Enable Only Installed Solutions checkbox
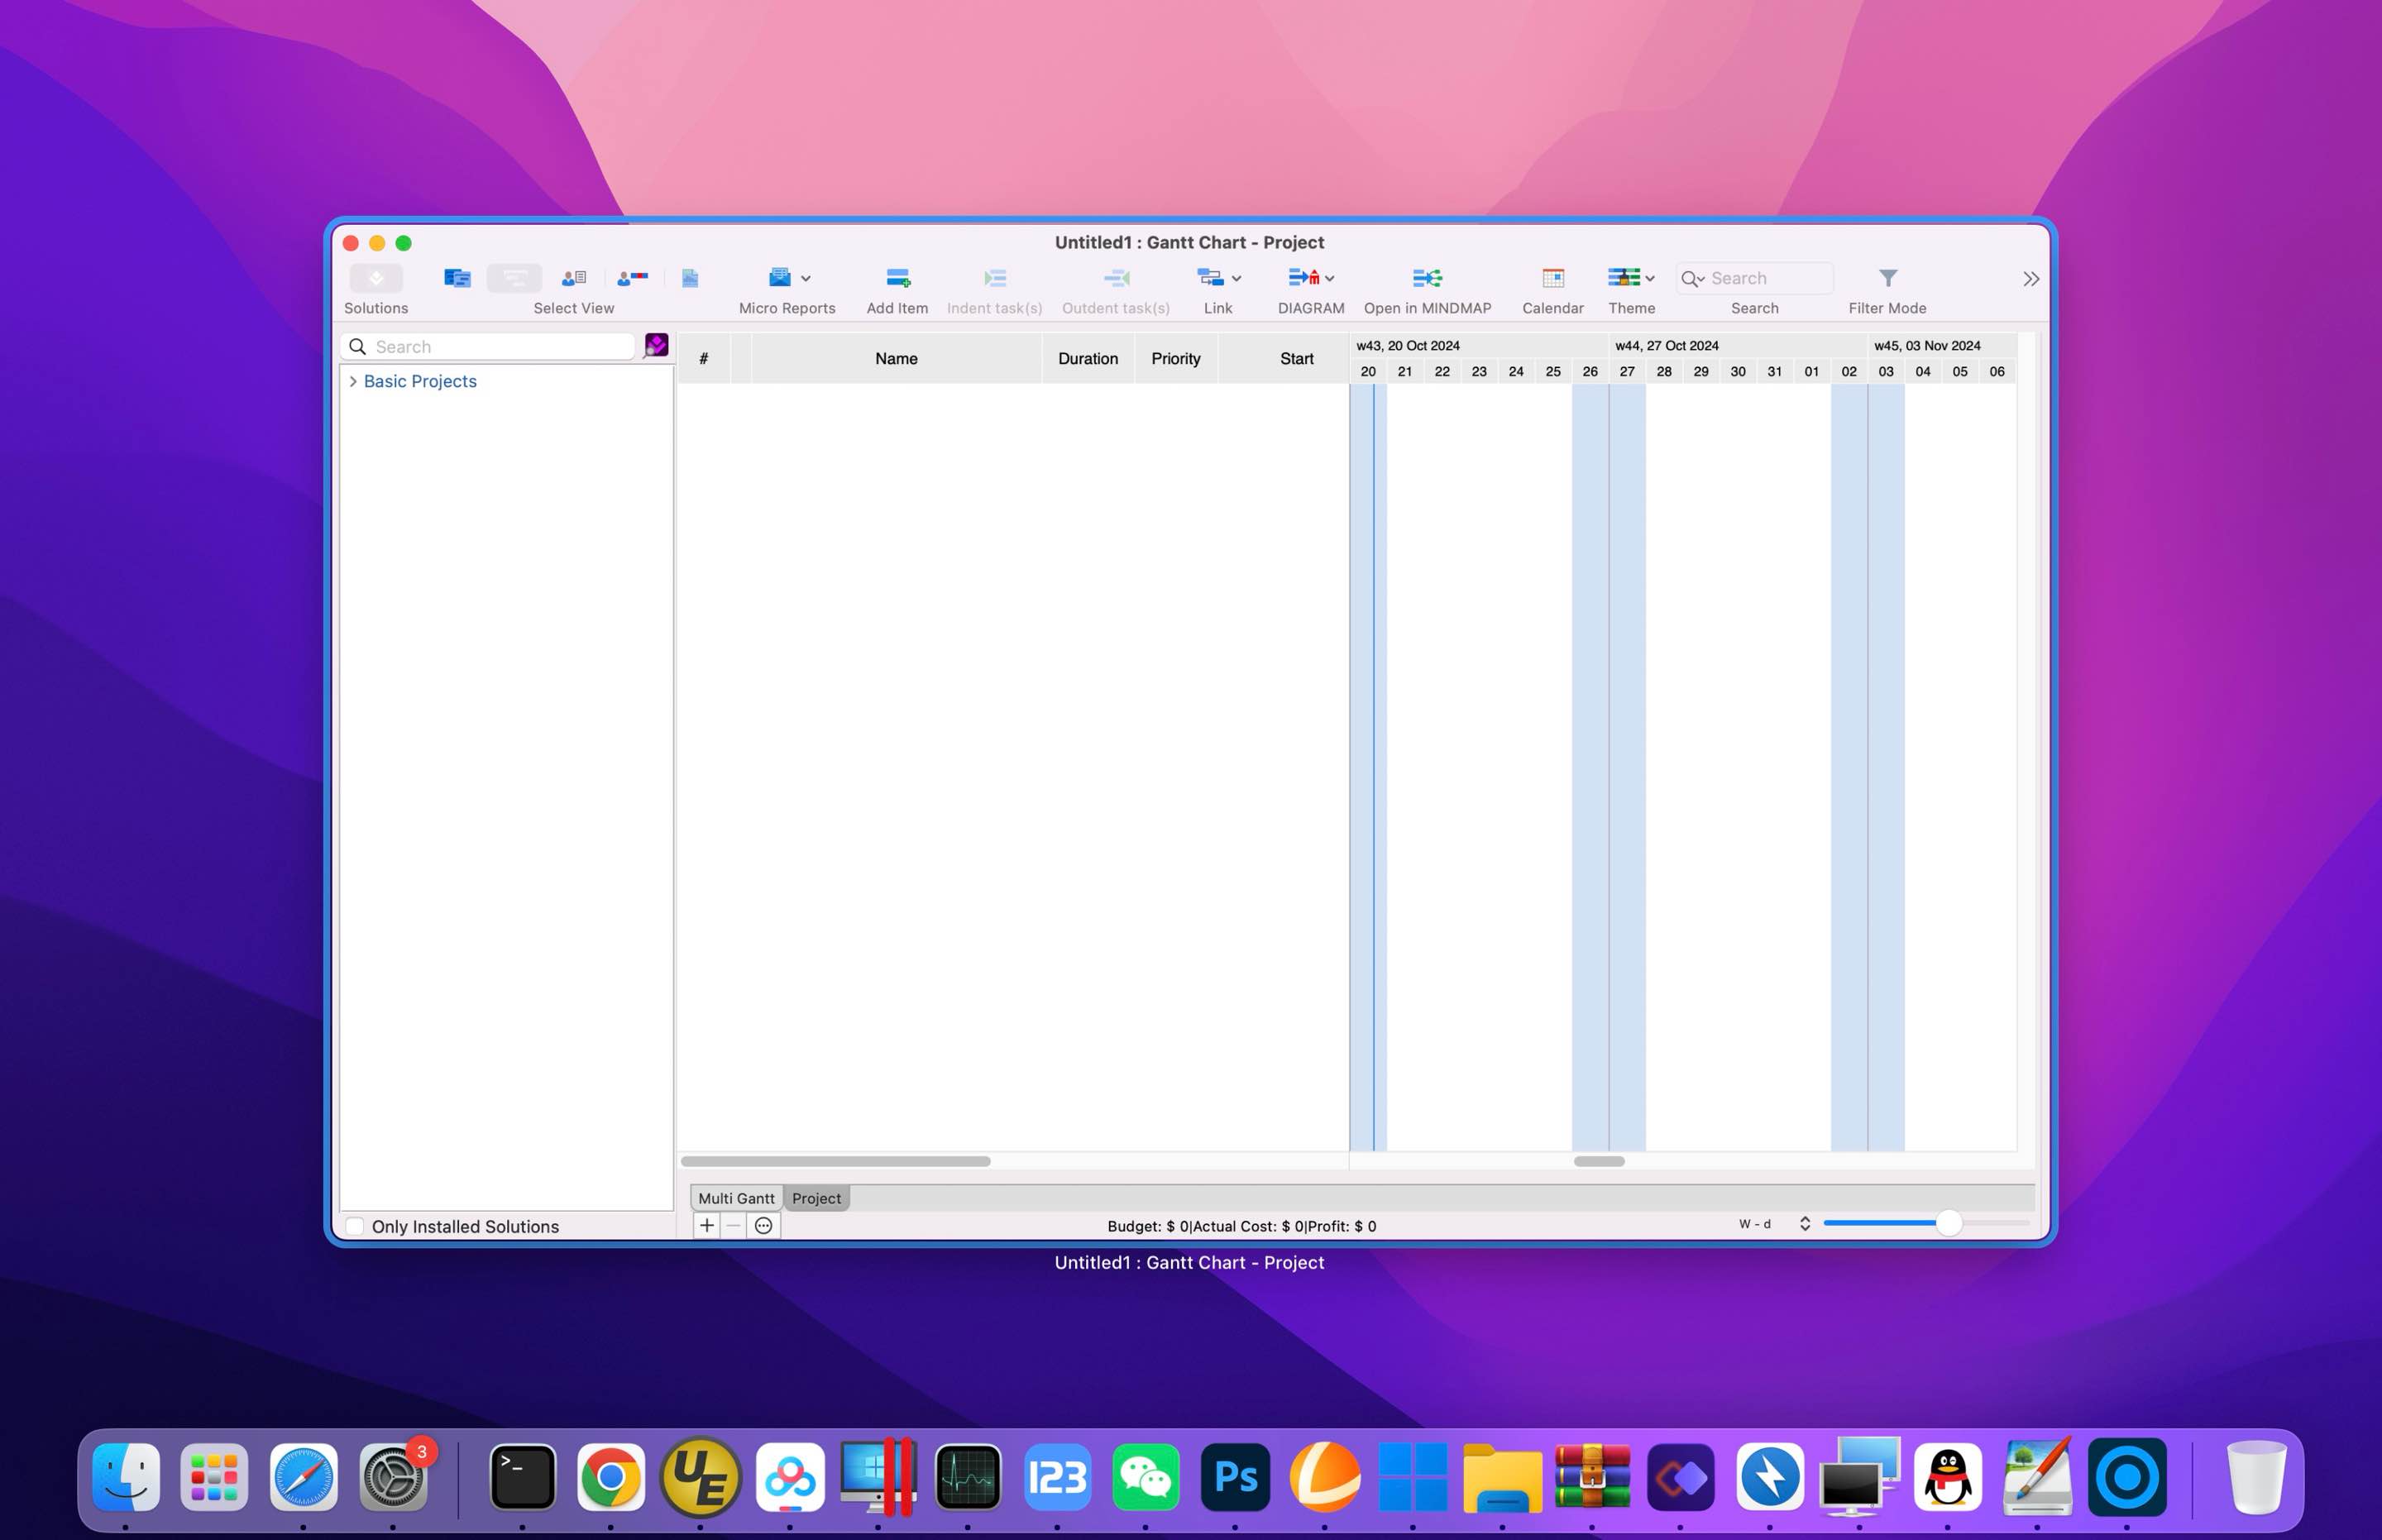Image resolution: width=2382 pixels, height=1540 pixels. tap(355, 1226)
